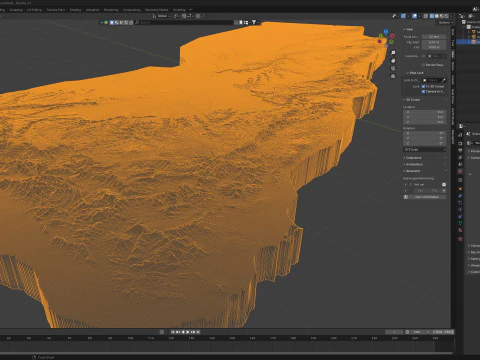This screenshot has height=360, width=480.
Task: Expand the Annotations panel
Action: [413, 164]
